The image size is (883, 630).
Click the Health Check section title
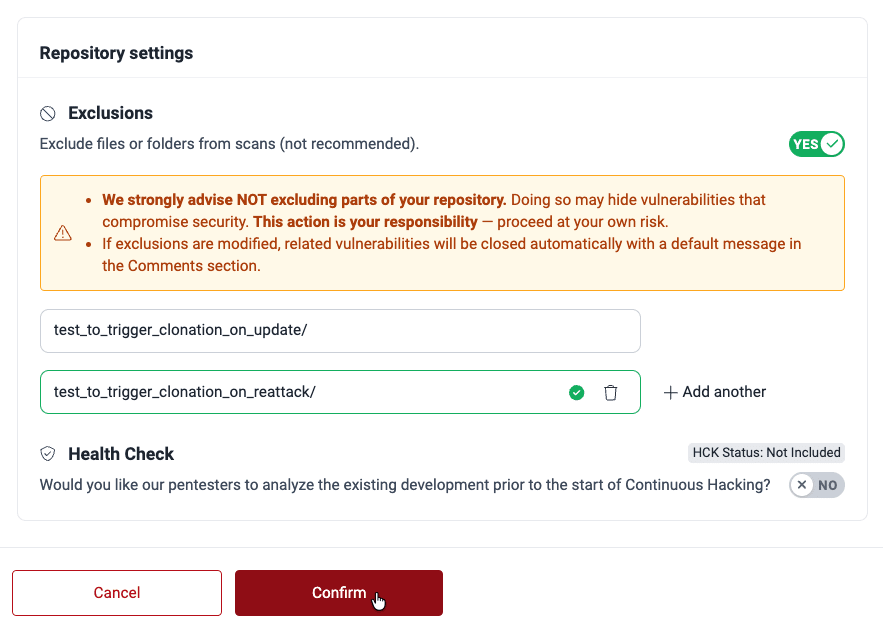coord(120,453)
